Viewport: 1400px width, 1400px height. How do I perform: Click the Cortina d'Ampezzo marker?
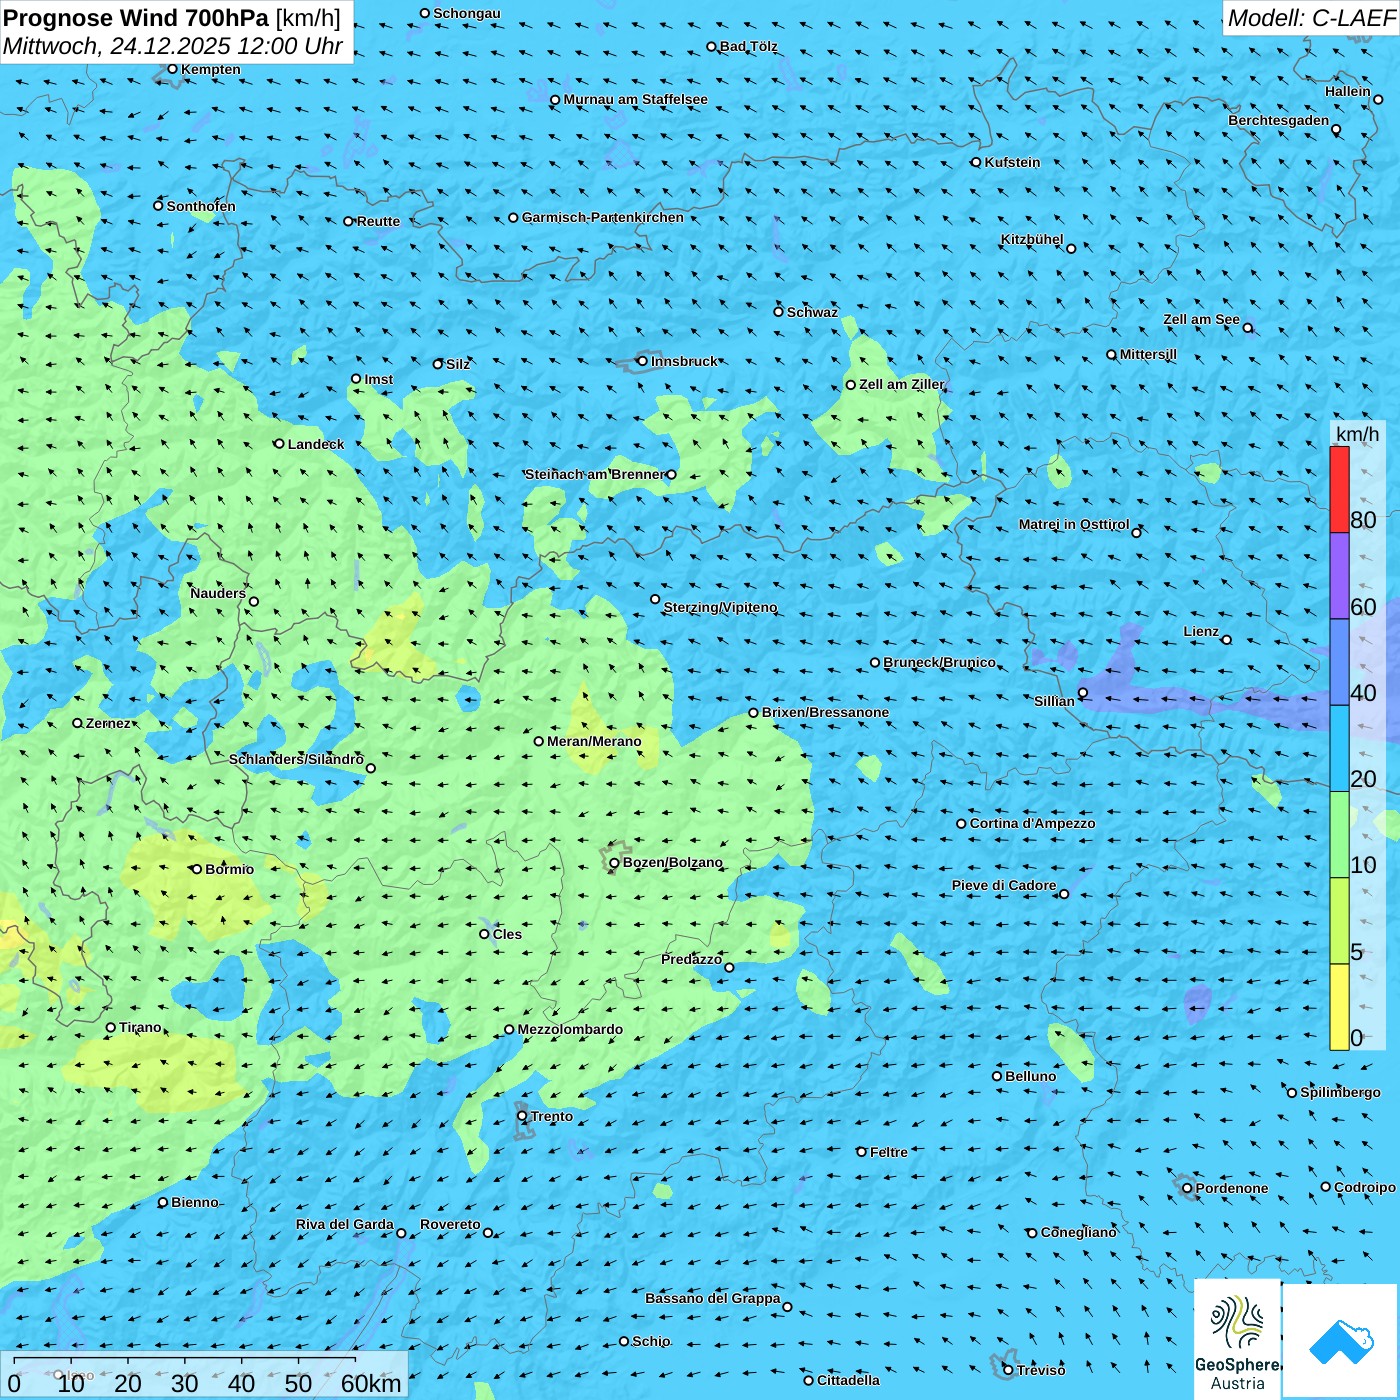tap(961, 824)
